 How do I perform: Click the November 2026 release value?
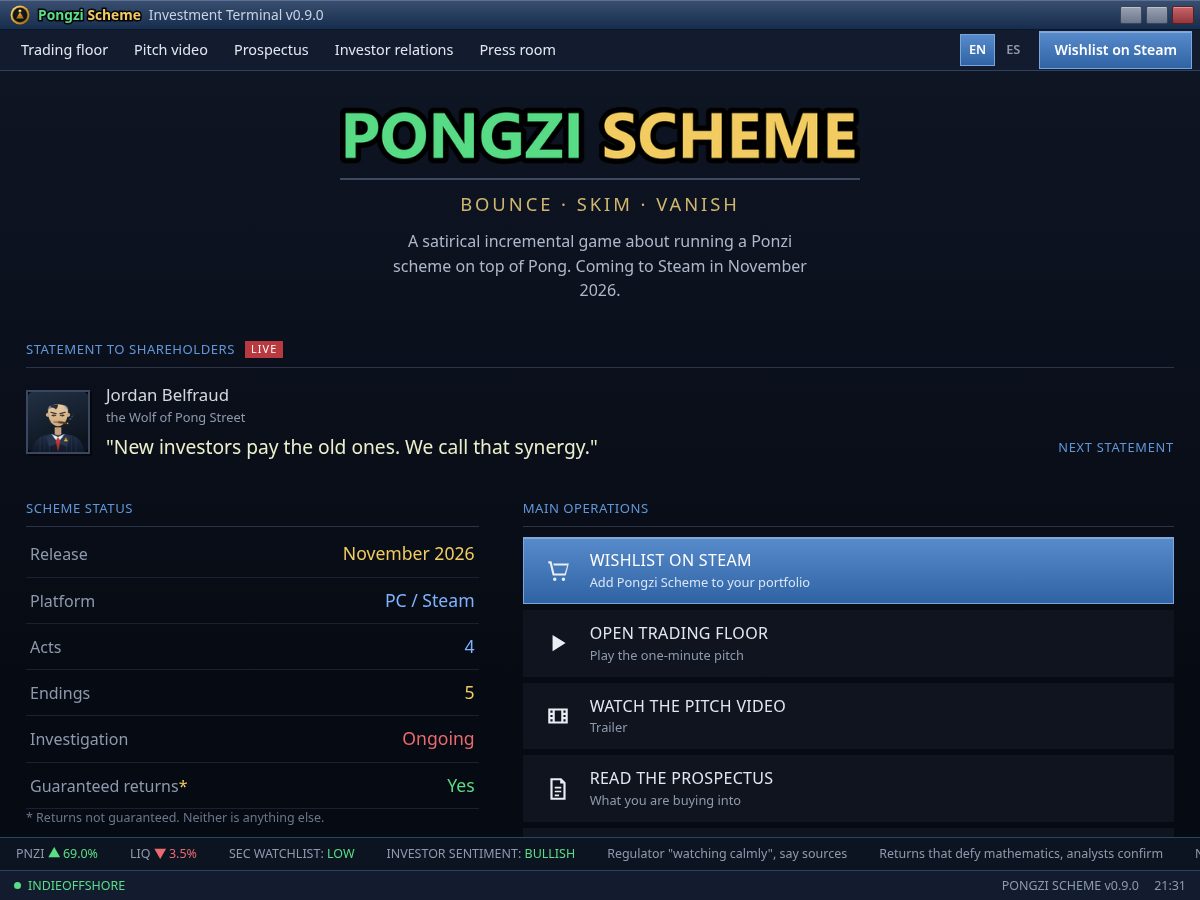click(408, 554)
